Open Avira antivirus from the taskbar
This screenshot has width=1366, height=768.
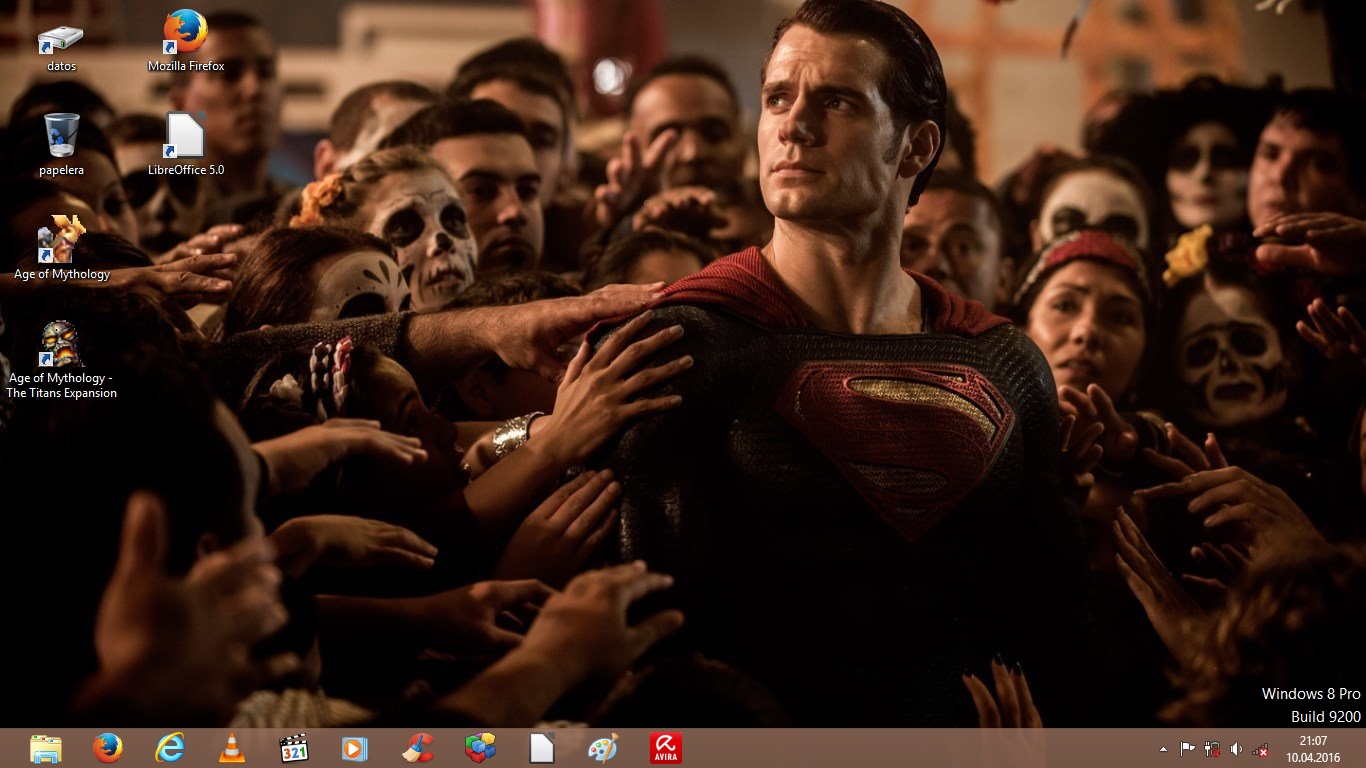click(x=665, y=748)
